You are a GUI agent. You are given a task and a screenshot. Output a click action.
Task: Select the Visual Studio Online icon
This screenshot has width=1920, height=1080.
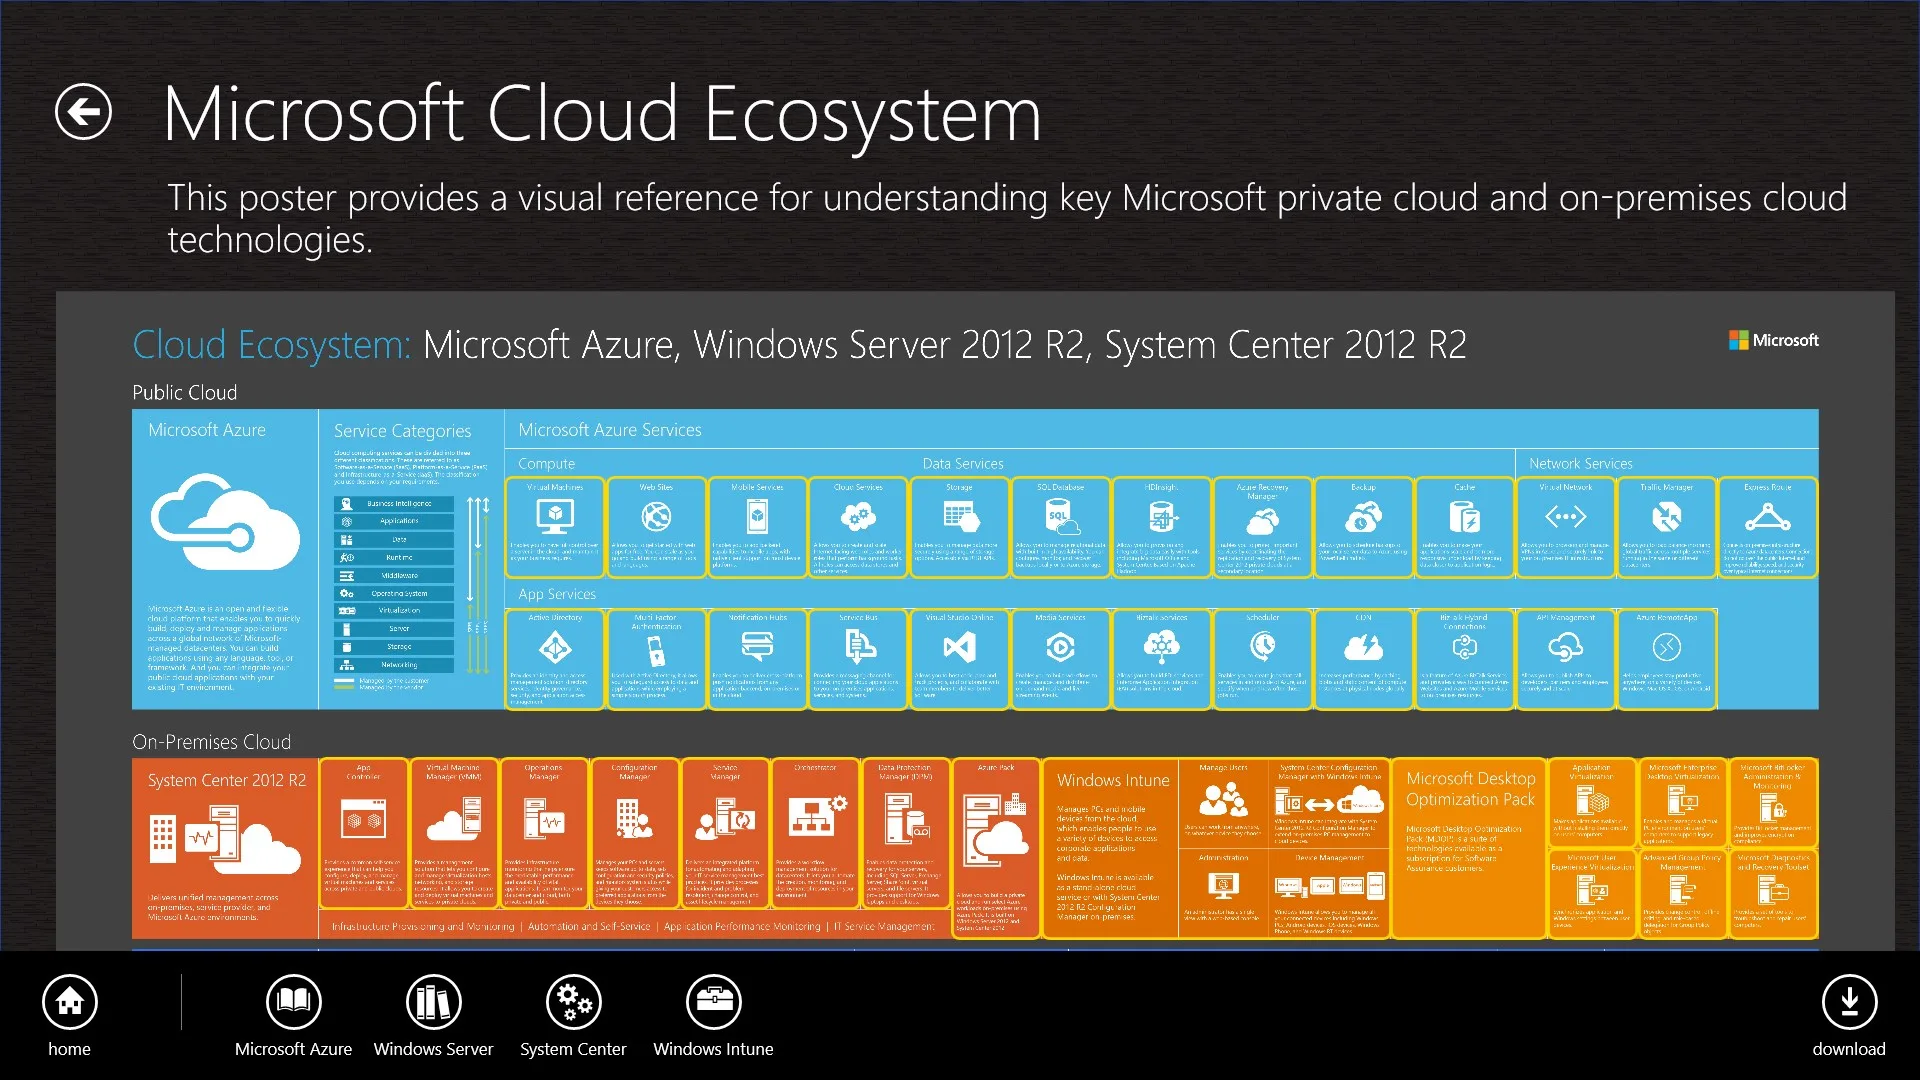tap(960, 648)
